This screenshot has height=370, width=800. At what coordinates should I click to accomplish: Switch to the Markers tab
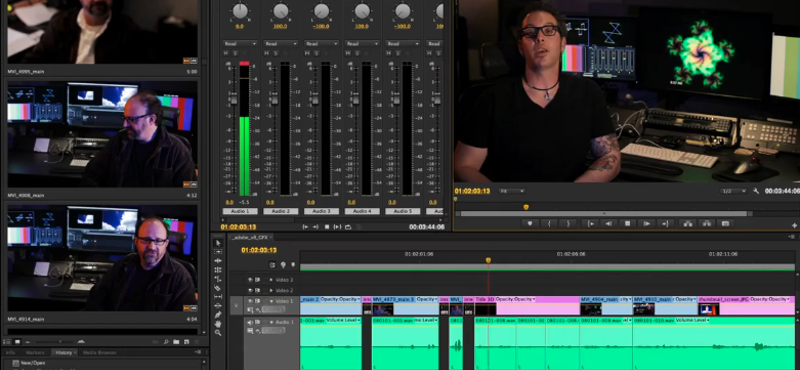click(x=35, y=352)
